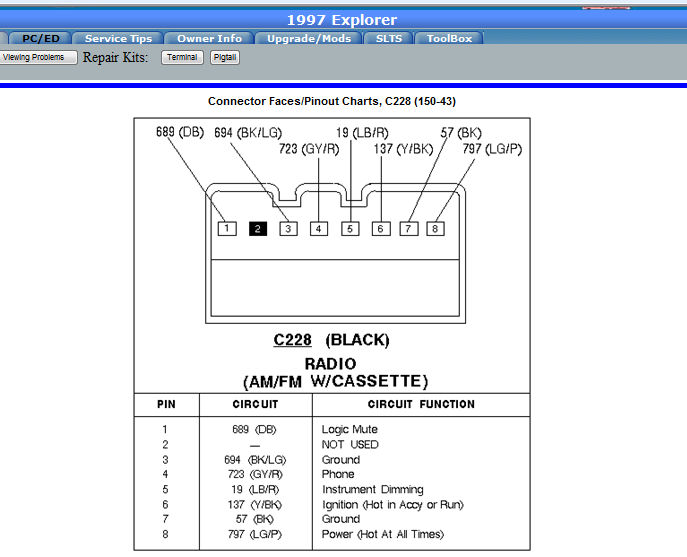Click the 1997 Explorer title

tap(342, 20)
